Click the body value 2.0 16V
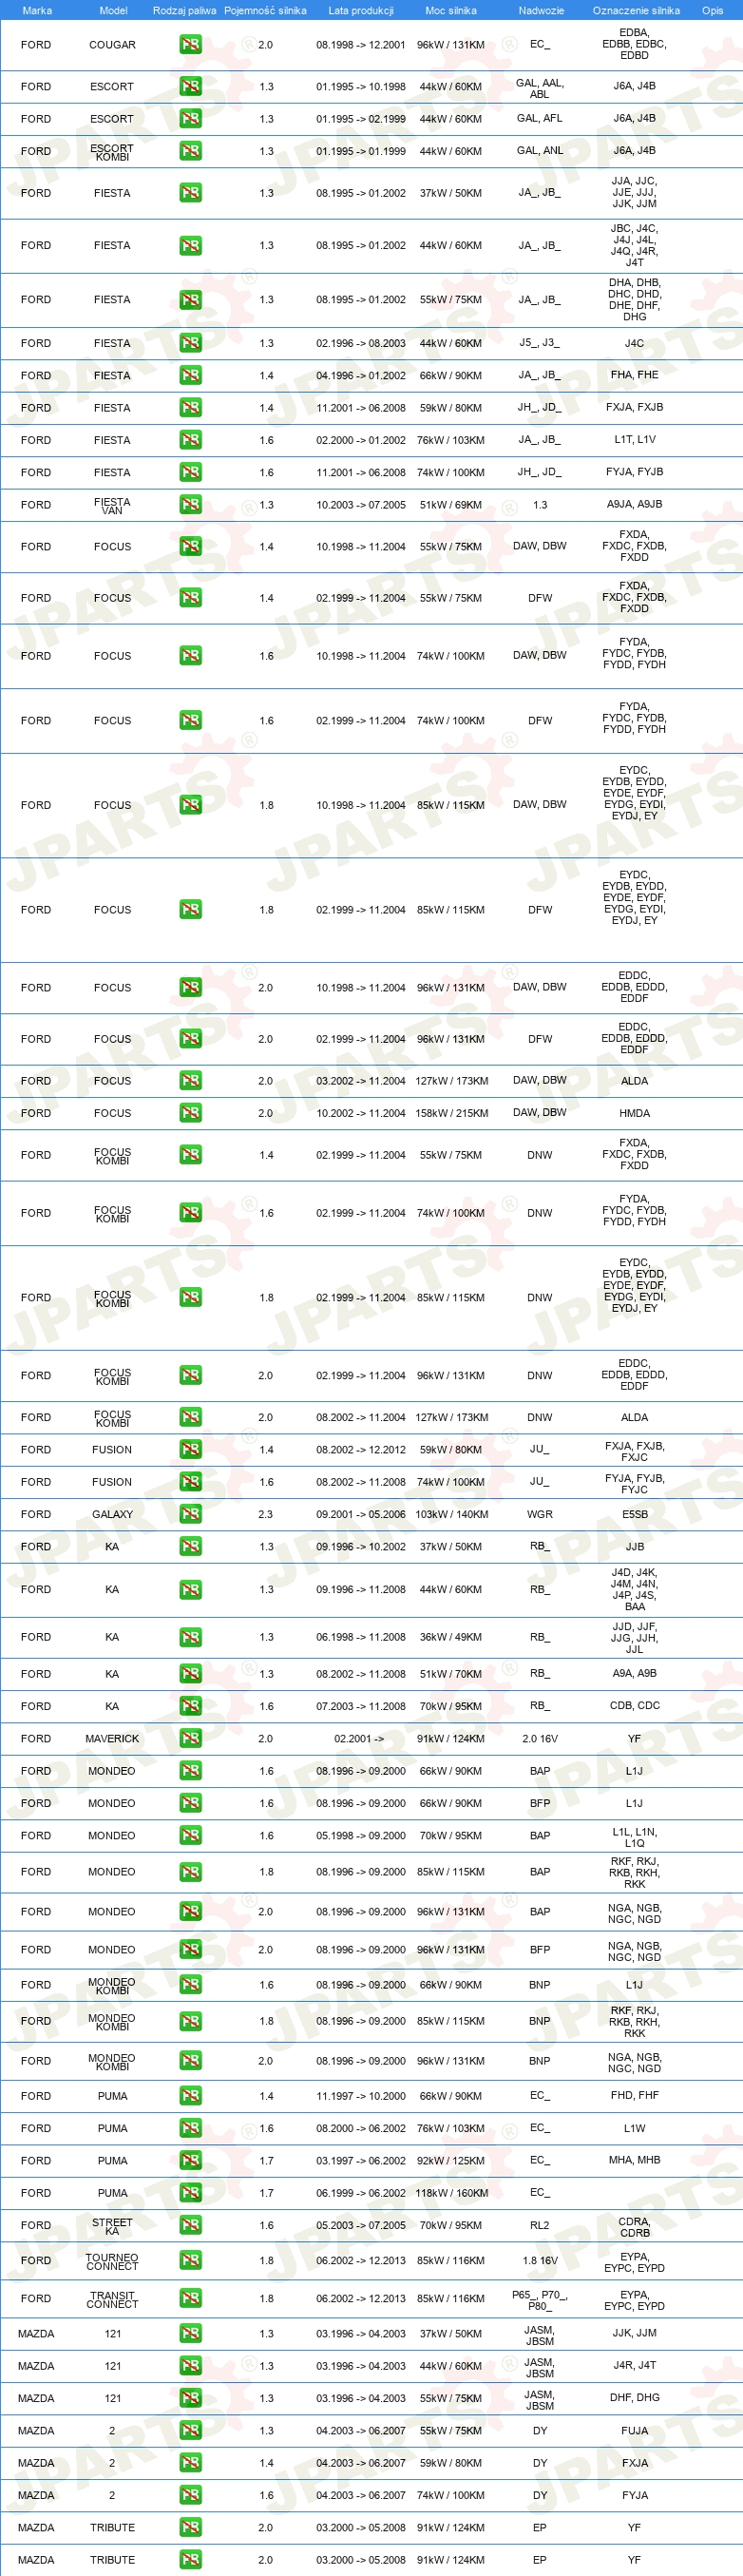Image resolution: width=743 pixels, height=2576 pixels. (x=540, y=1739)
